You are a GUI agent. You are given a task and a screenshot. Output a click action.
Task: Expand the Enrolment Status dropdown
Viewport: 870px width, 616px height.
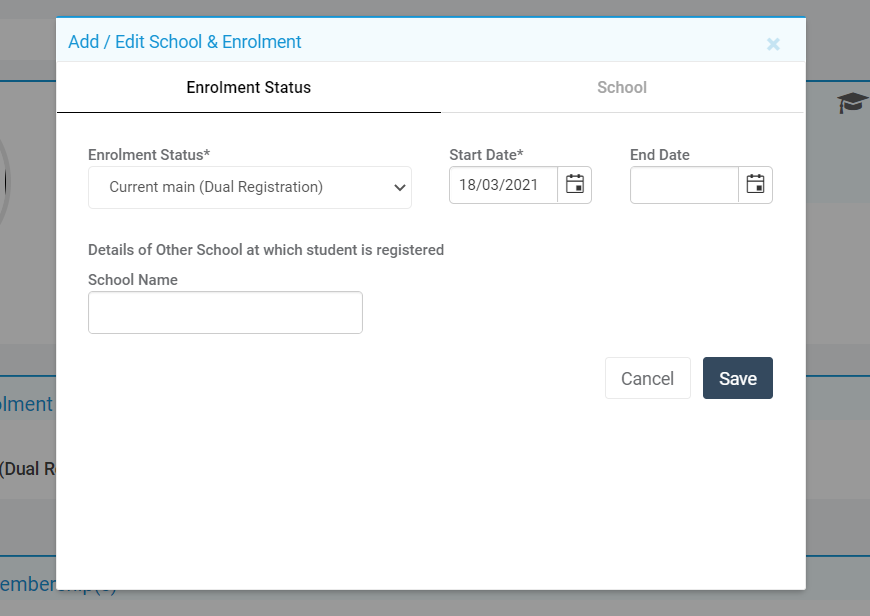(250, 188)
